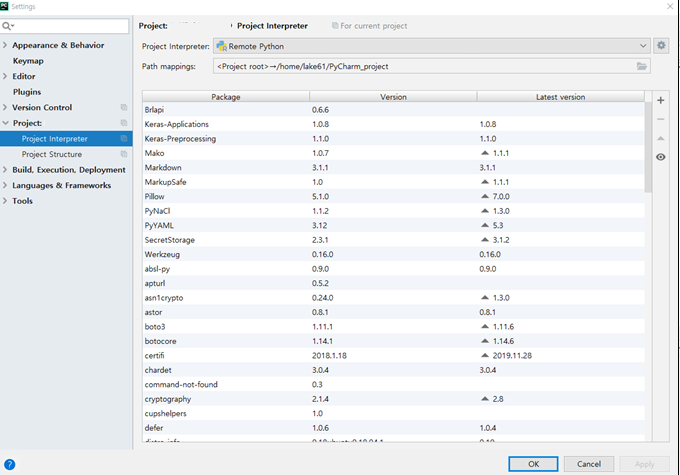
Task: Click certifi latest version 2019.11.28
Action: [x=512, y=356]
